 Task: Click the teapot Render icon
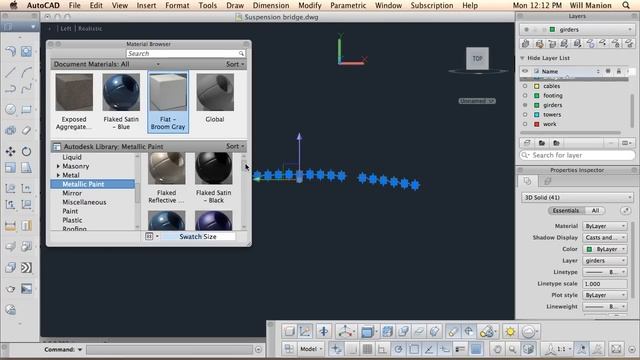click(11, 289)
